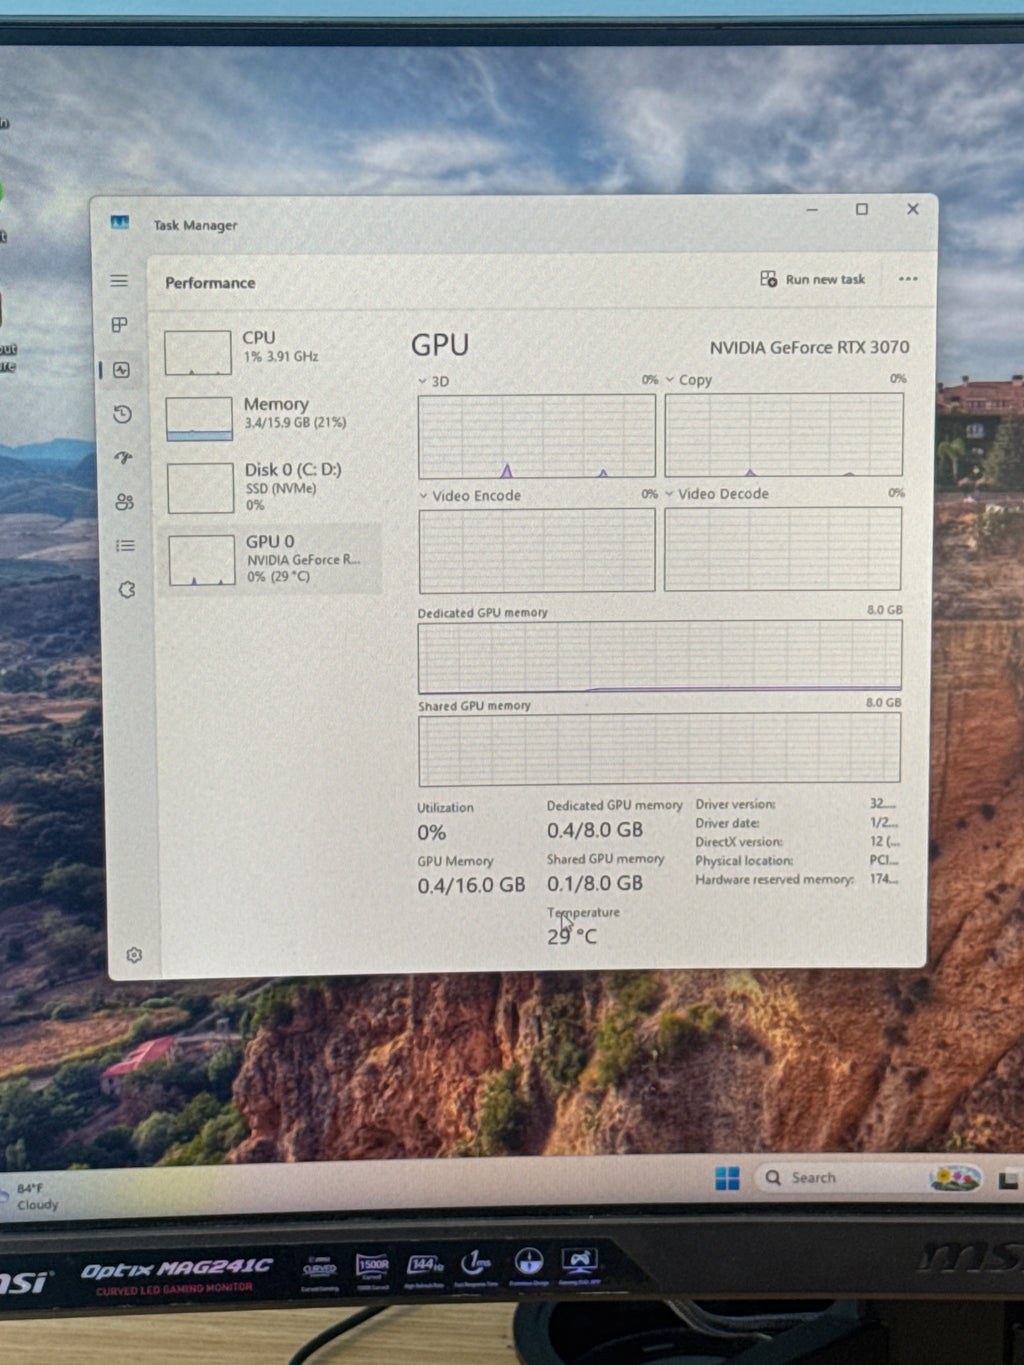Open the Details page icon
The height and width of the screenshot is (1365, 1024).
(125, 546)
